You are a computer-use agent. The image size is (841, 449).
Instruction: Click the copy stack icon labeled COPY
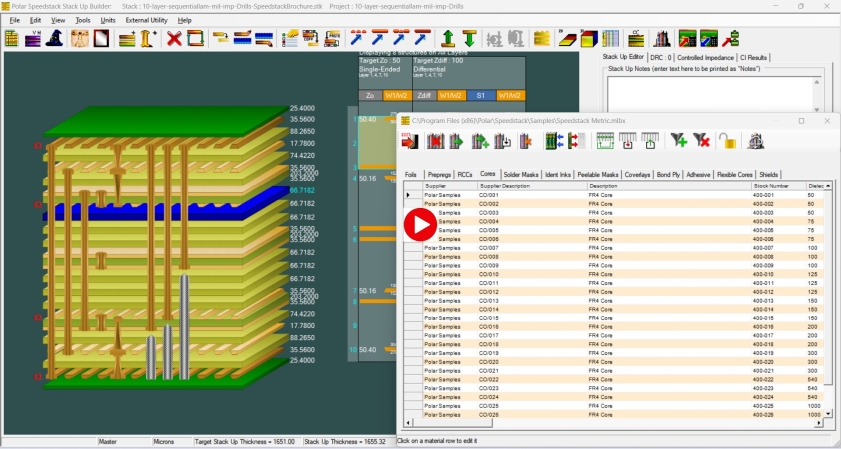point(311,38)
